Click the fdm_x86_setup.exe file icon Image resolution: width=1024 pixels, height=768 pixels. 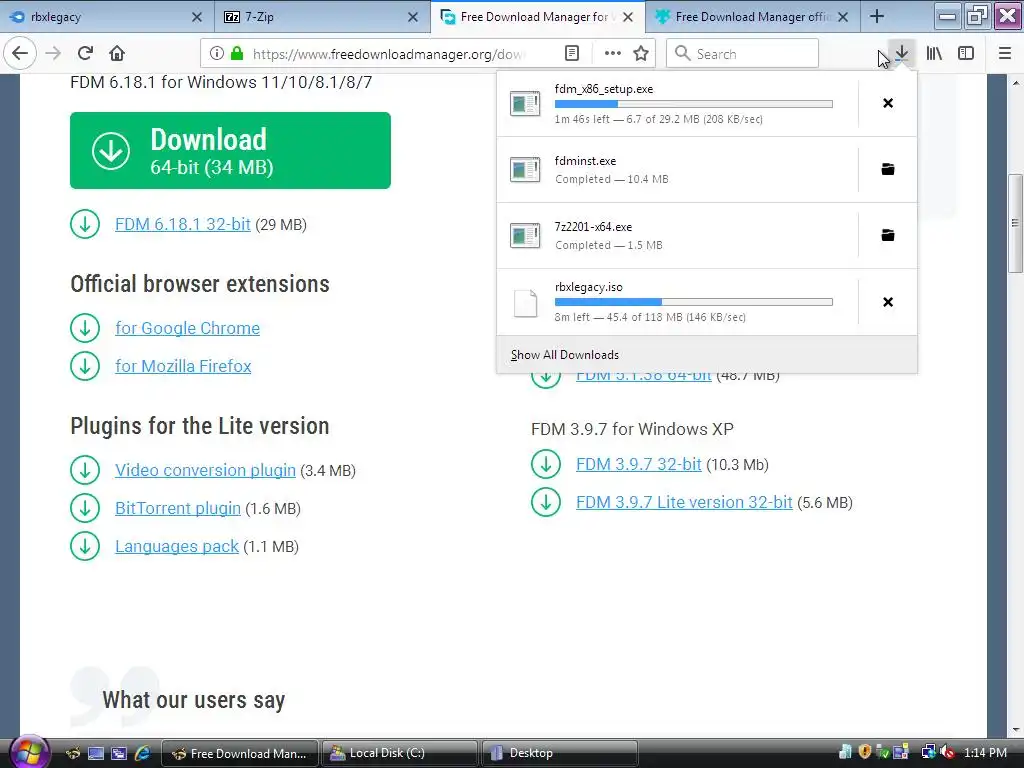point(525,103)
